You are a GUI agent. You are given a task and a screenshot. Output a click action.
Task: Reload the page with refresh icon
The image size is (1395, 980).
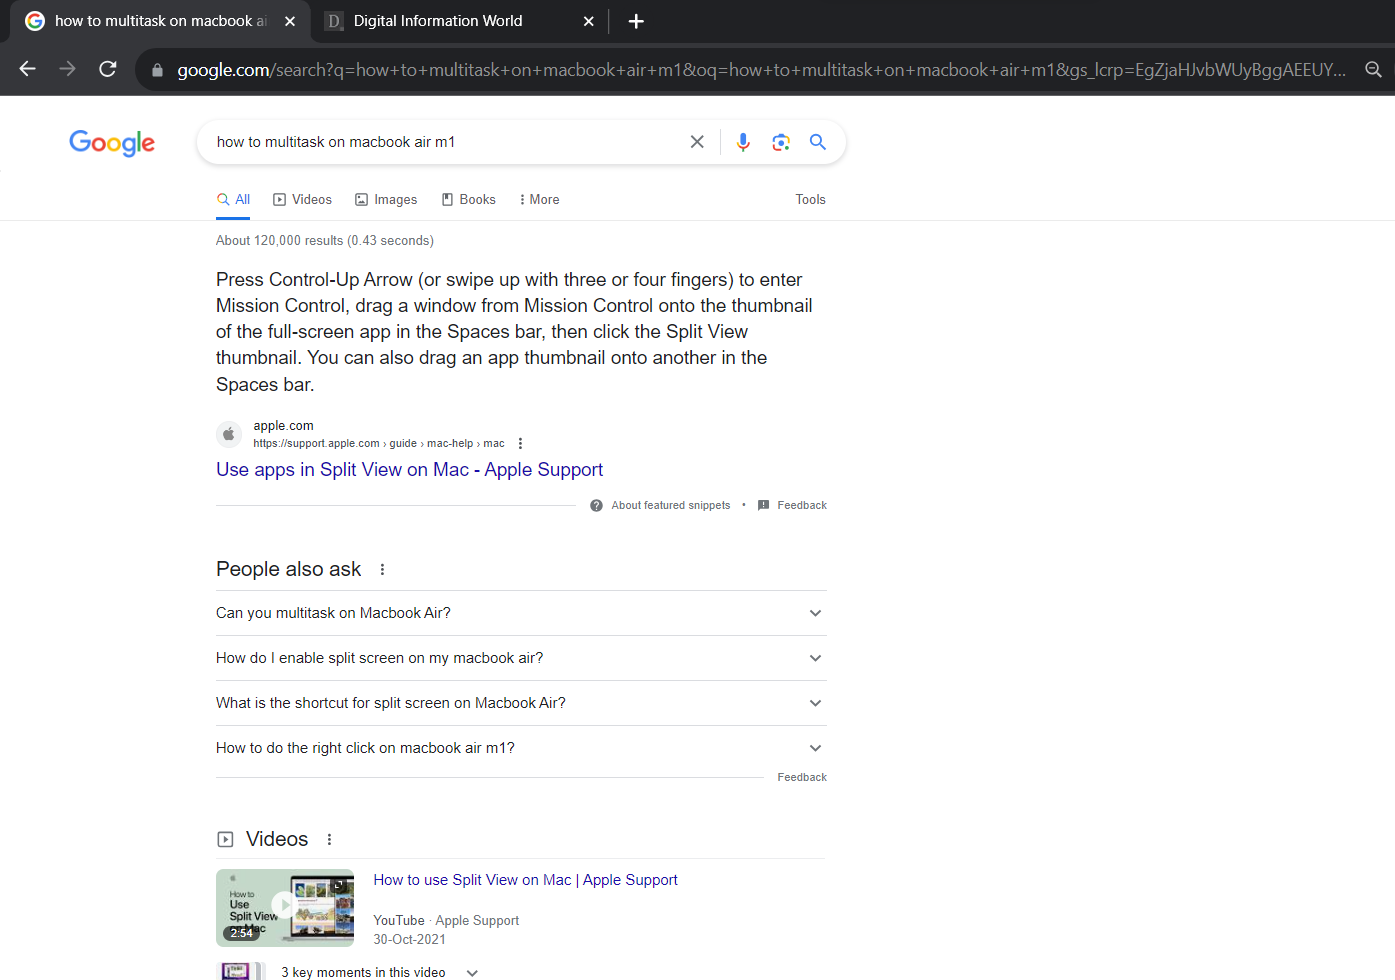pos(108,69)
